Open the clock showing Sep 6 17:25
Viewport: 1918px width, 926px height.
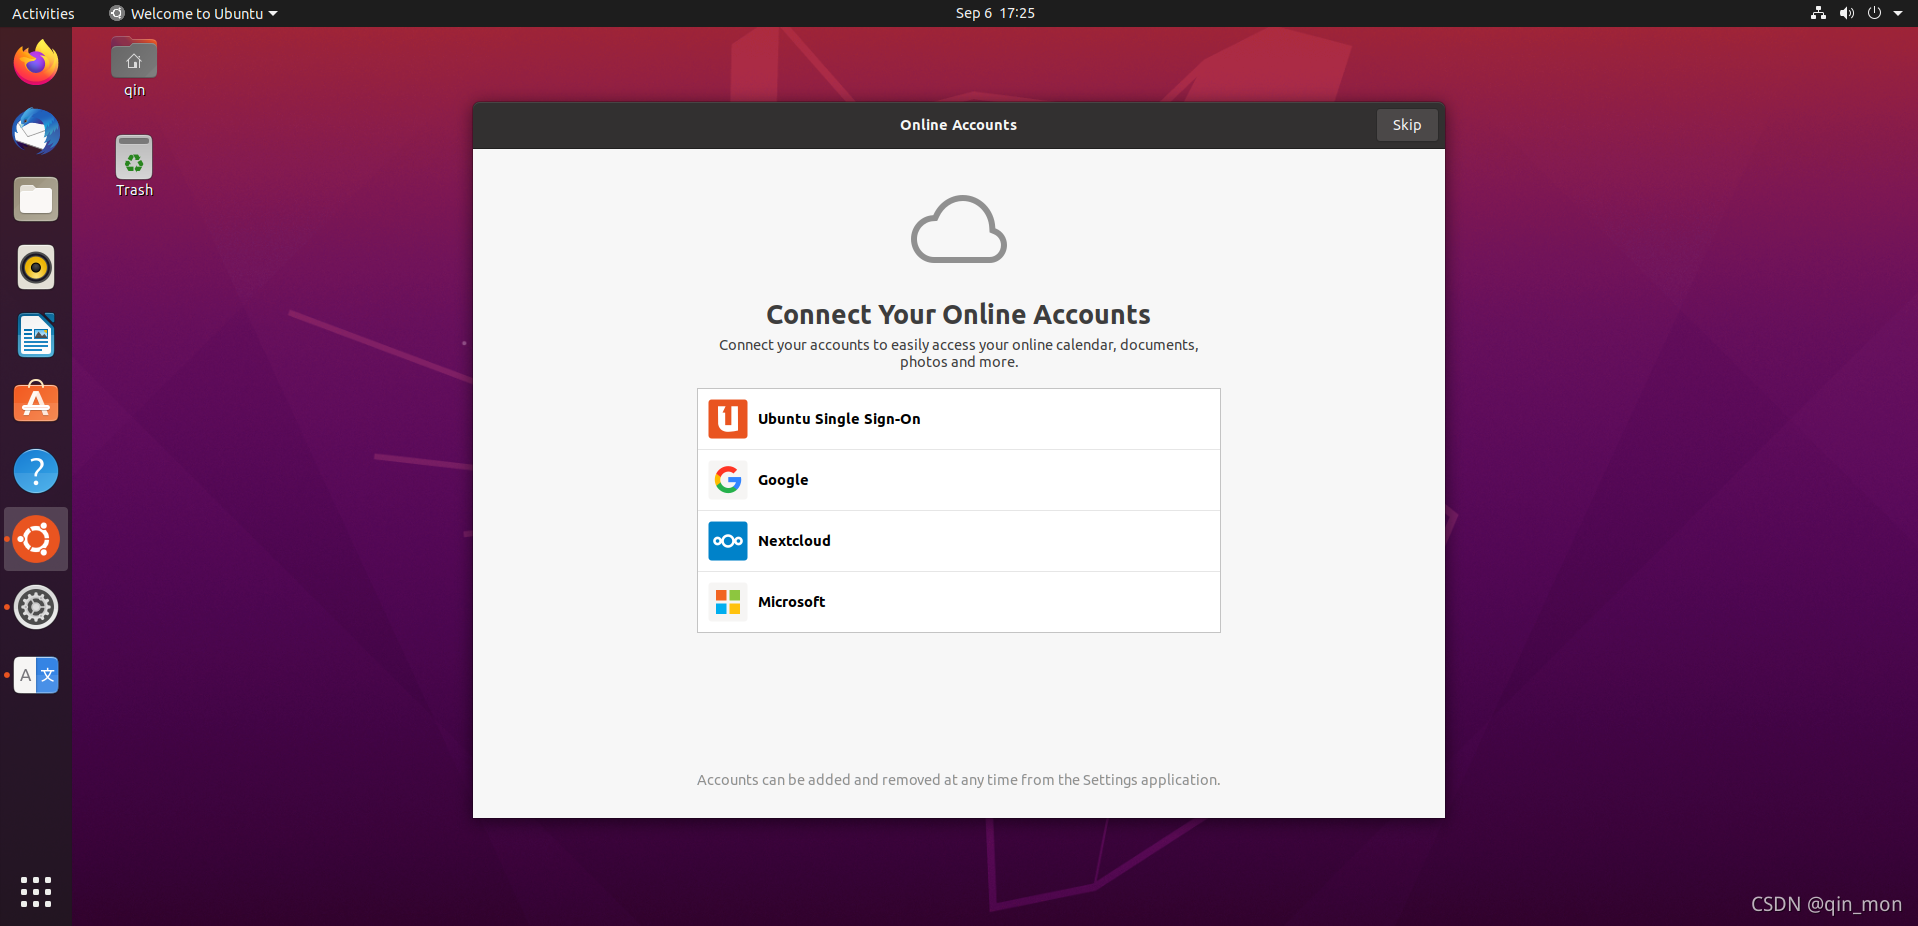tap(995, 13)
